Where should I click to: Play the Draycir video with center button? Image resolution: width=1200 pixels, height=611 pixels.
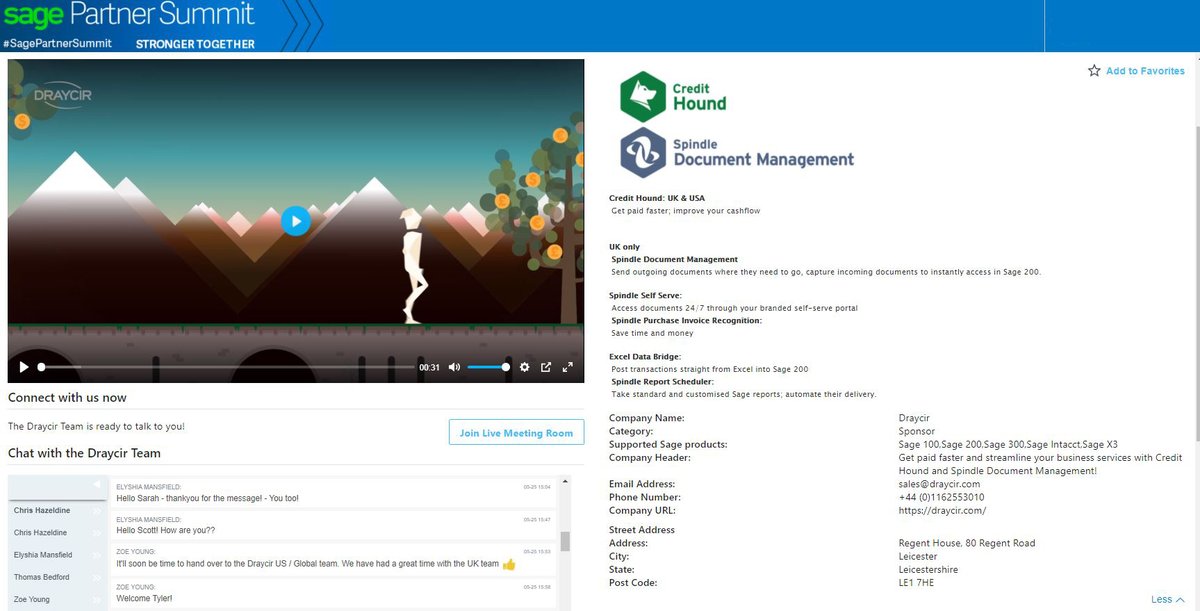(295, 220)
